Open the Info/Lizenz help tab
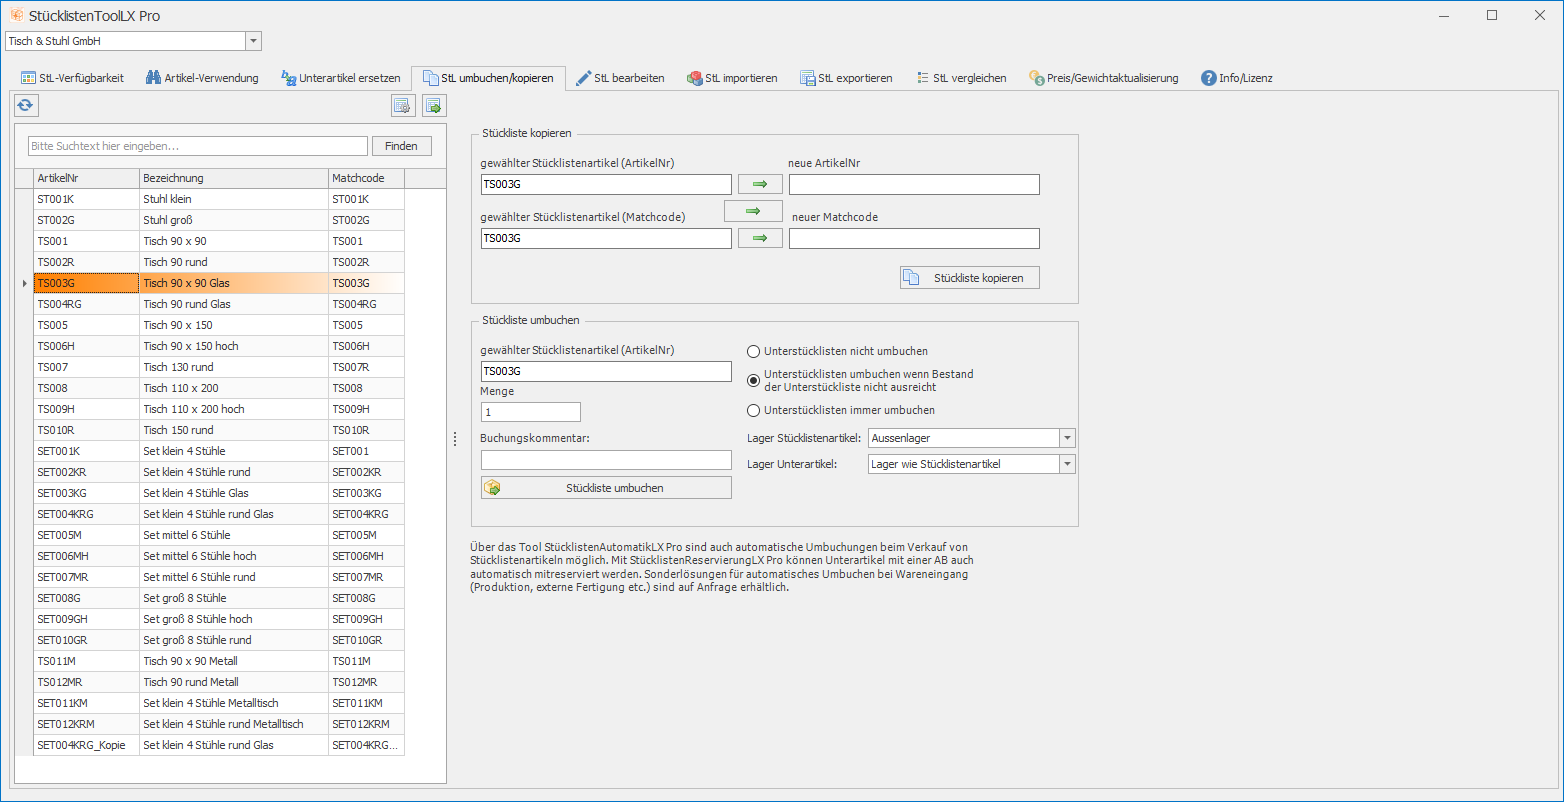This screenshot has width=1564, height=802. pyautogui.click(x=1236, y=78)
